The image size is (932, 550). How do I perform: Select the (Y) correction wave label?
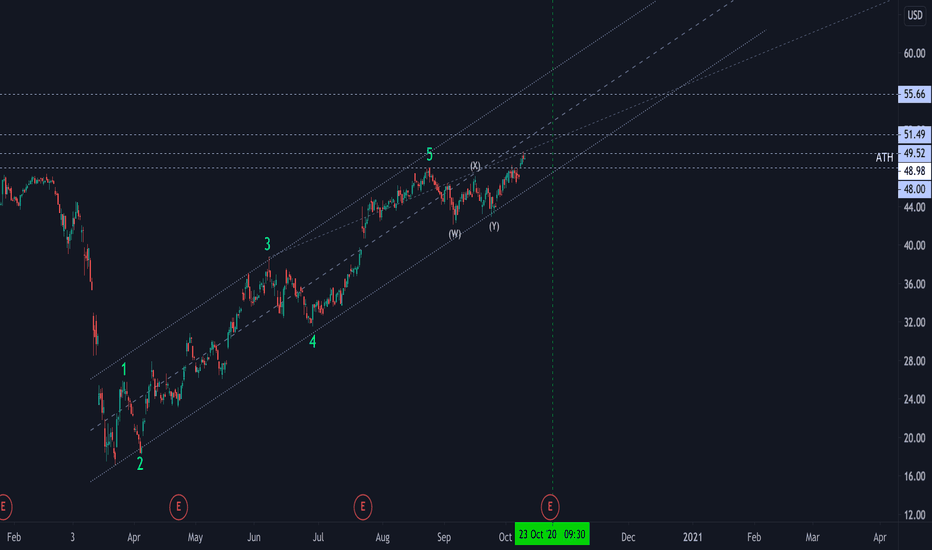[494, 226]
